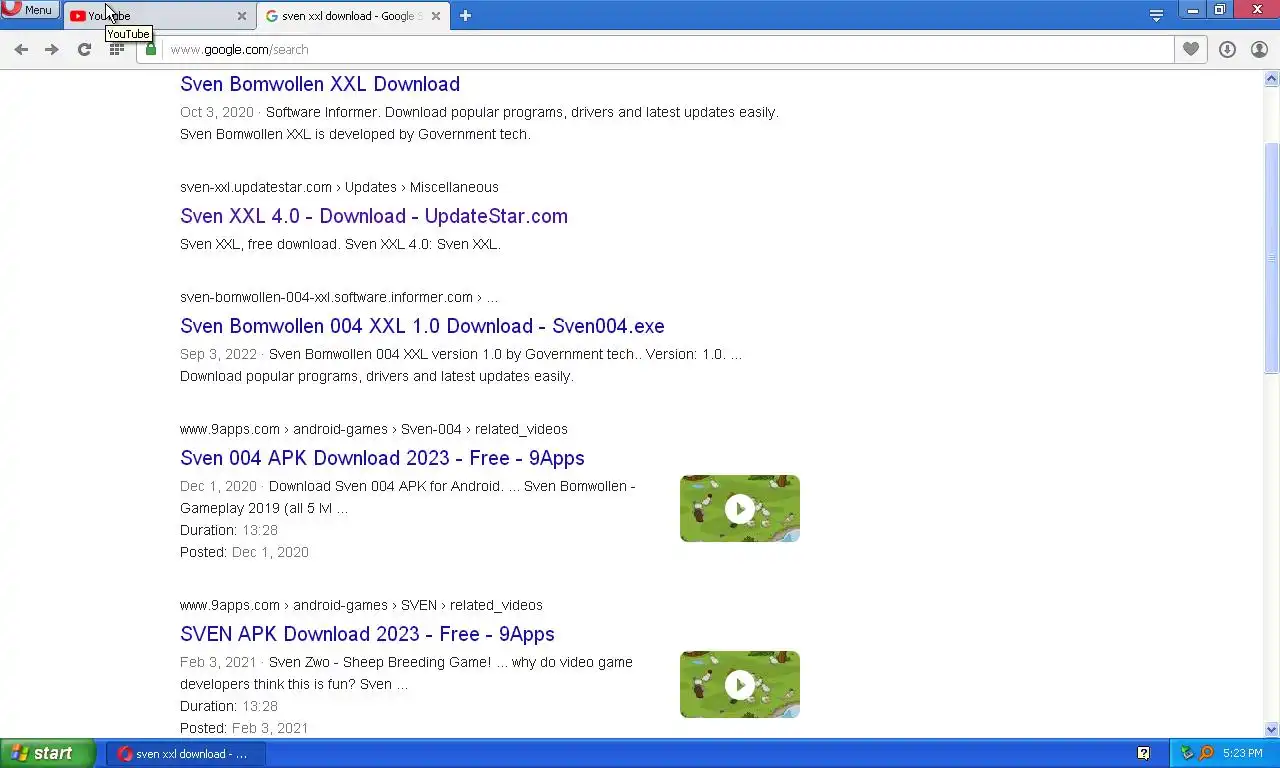Open Sven 004 APK Download 9Apps link
Viewport: 1280px width, 768px height.
(x=382, y=458)
